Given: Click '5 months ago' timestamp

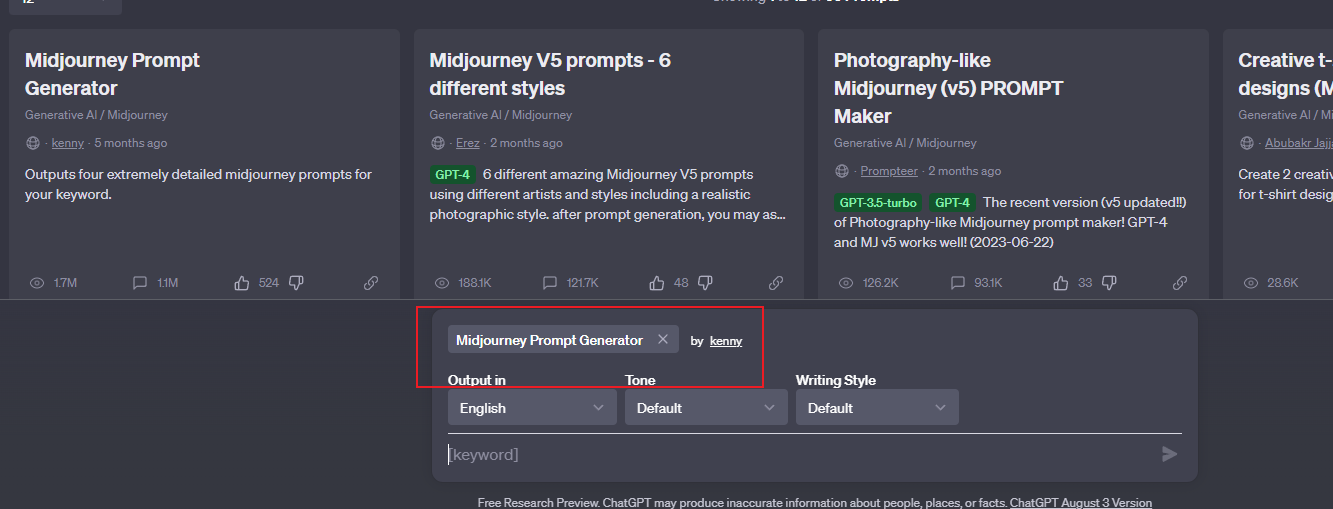Looking at the screenshot, I should 131,143.
